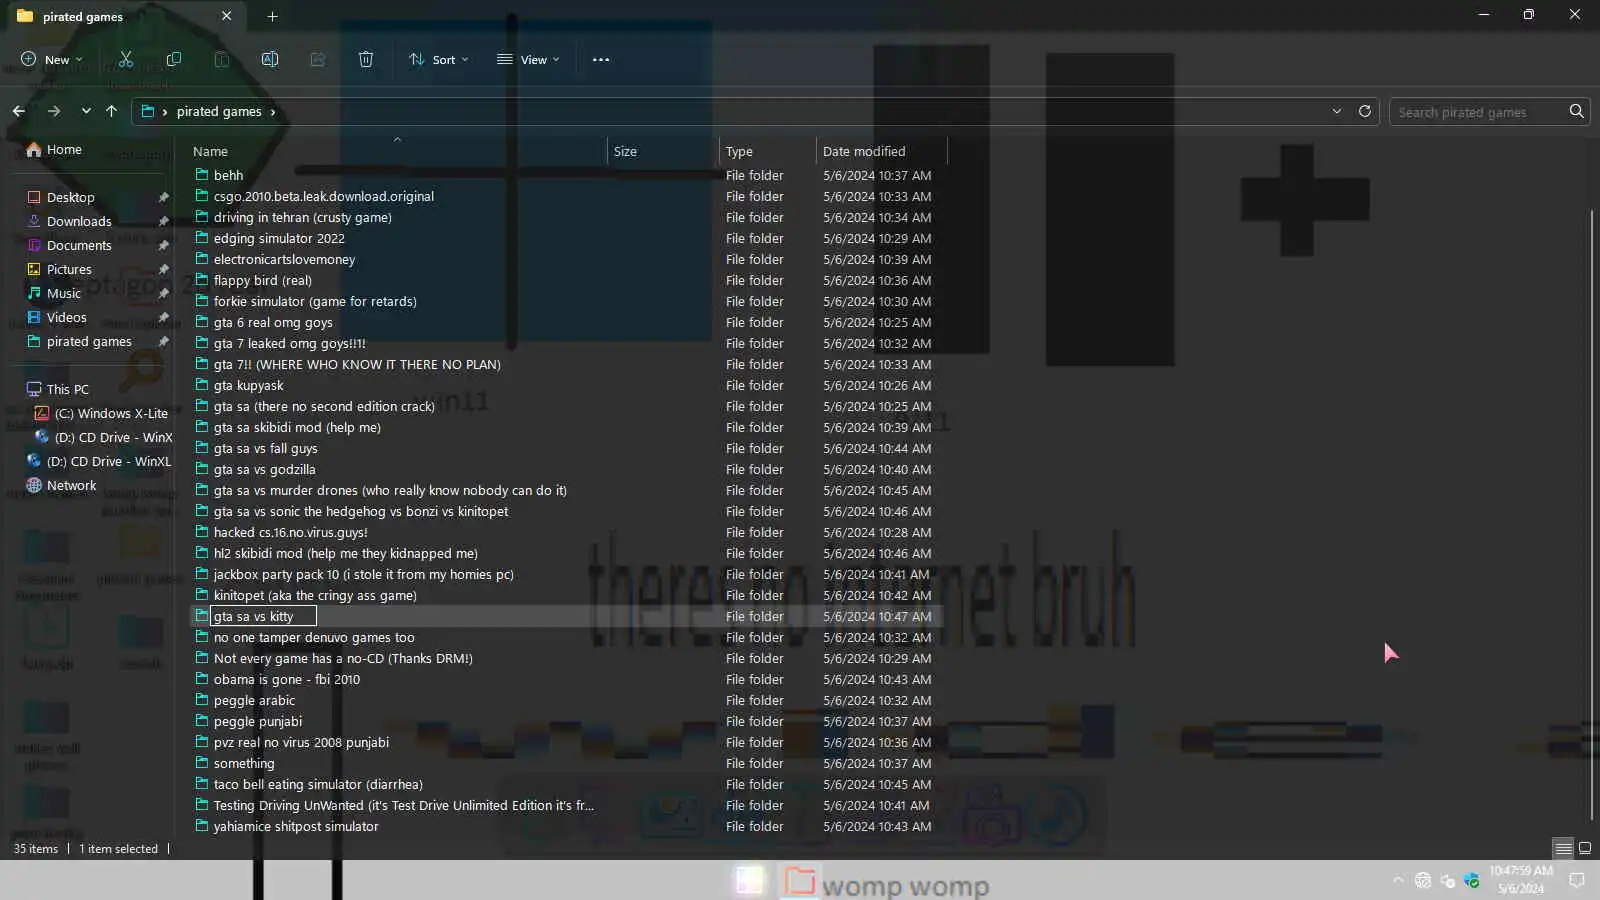Screen dimensions: 1600x900
Task: Open Music in the navigation pane
Action: pyautogui.click(x=64, y=293)
